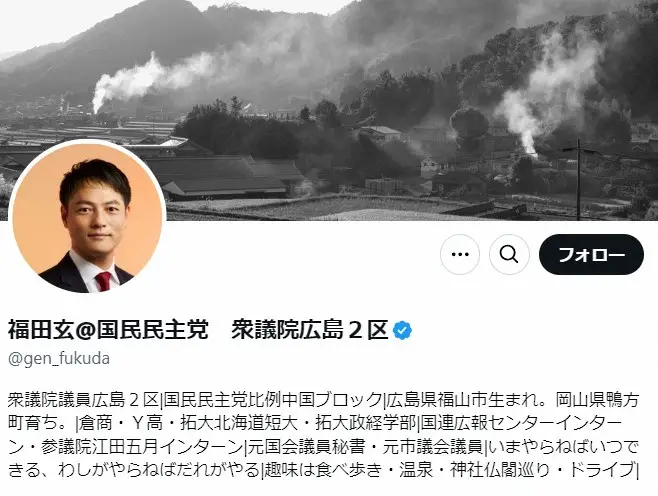658x496 pixels.
Task: Click the 衆議院広島2区 text in the profile title
Action: tap(309, 330)
